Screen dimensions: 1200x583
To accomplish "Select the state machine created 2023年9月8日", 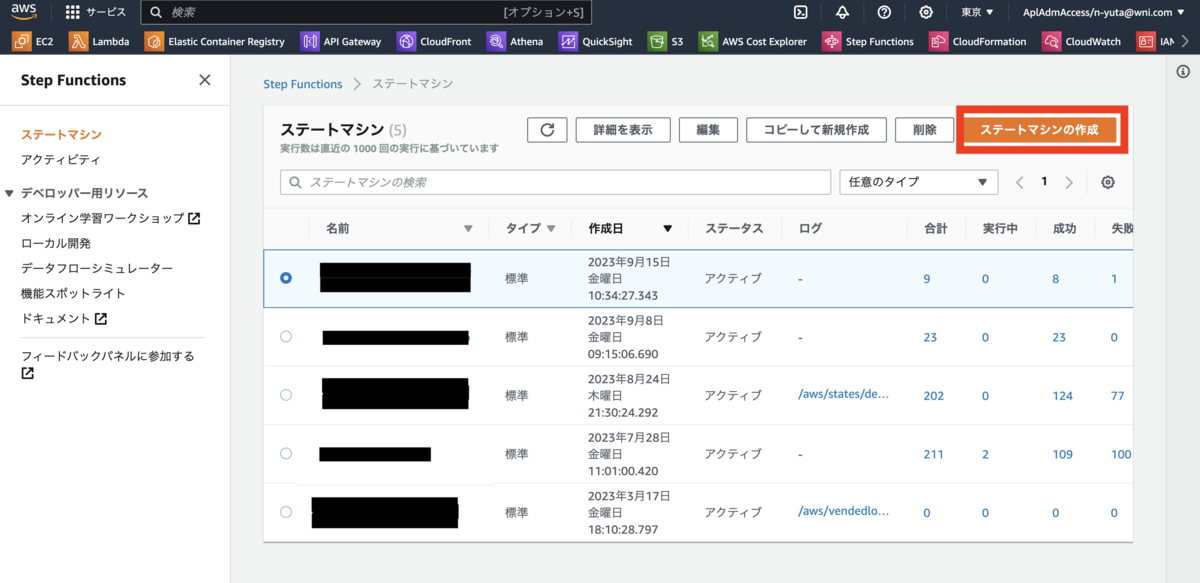I will coord(287,337).
